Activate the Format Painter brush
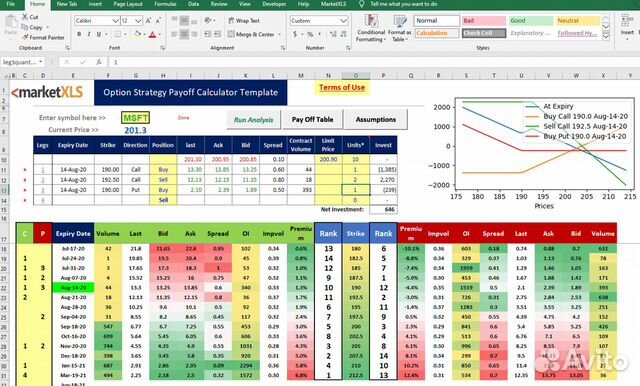Image resolution: width=640 pixels, height=386 pixels. [x=25, y=38]
